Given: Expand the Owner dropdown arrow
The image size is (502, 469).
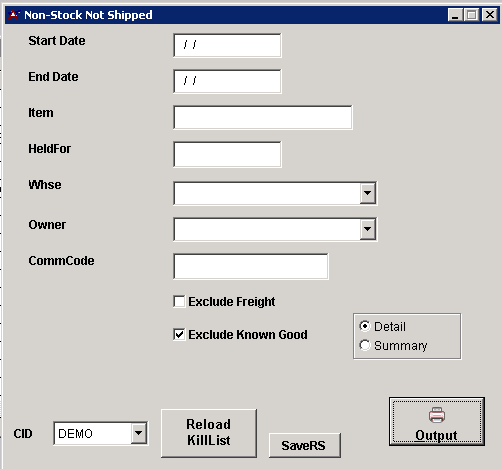Looking at the screenshot, I should click(x=368, y=229).
